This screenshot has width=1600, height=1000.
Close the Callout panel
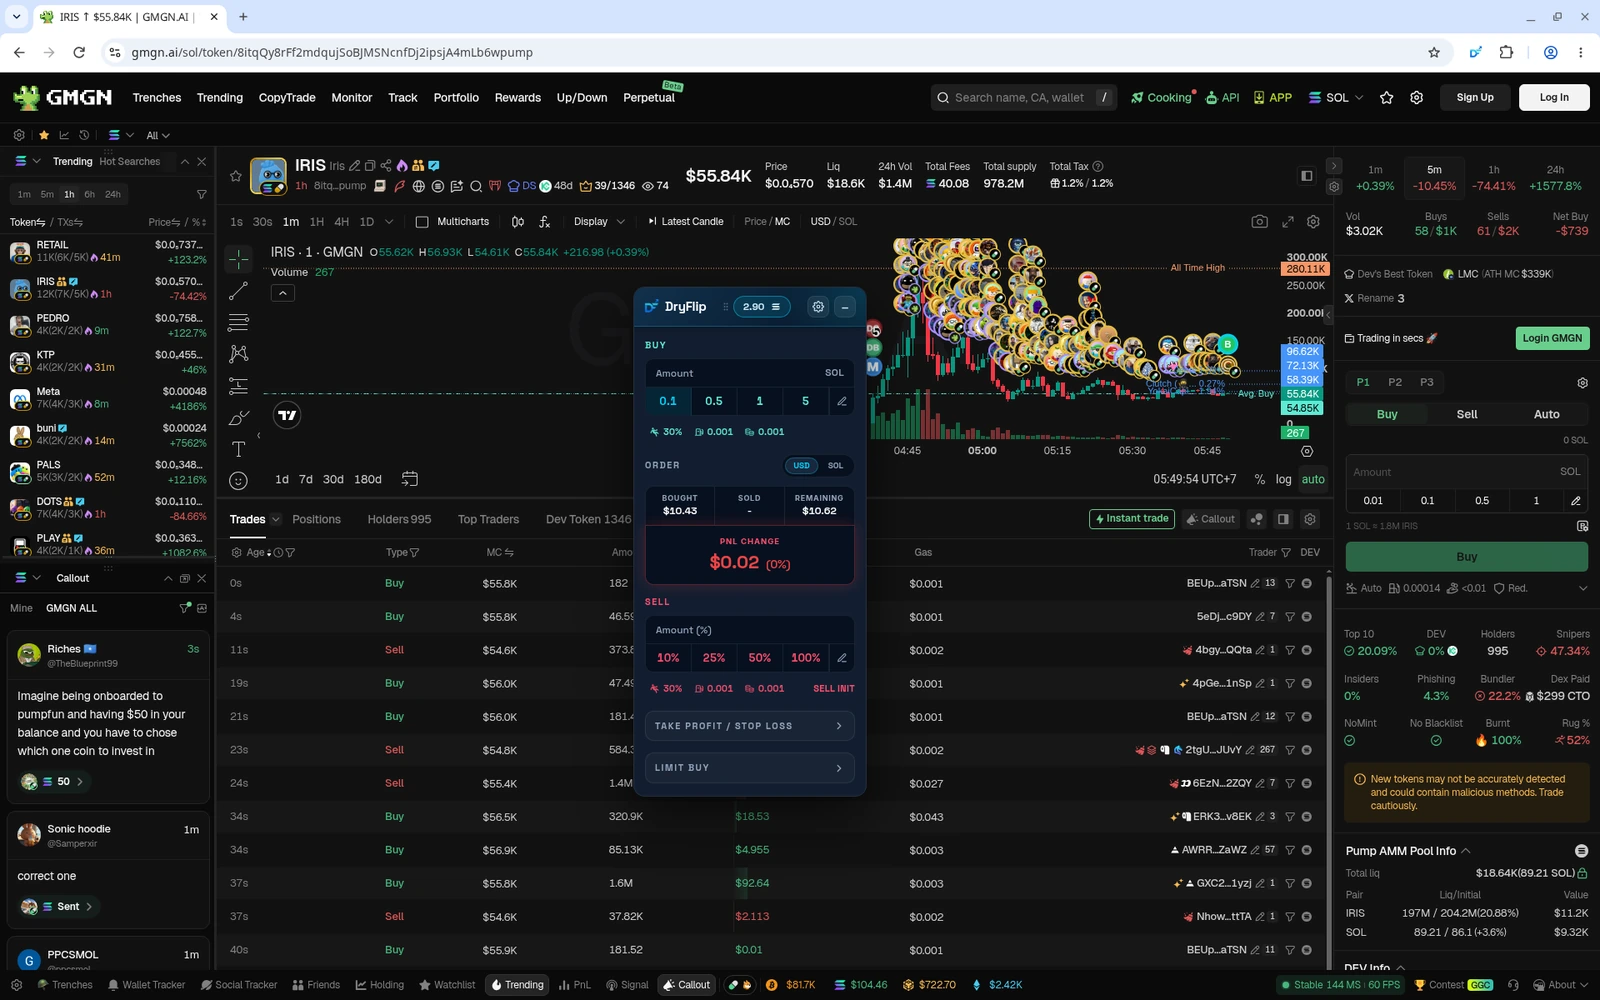(x=202, y=578)
